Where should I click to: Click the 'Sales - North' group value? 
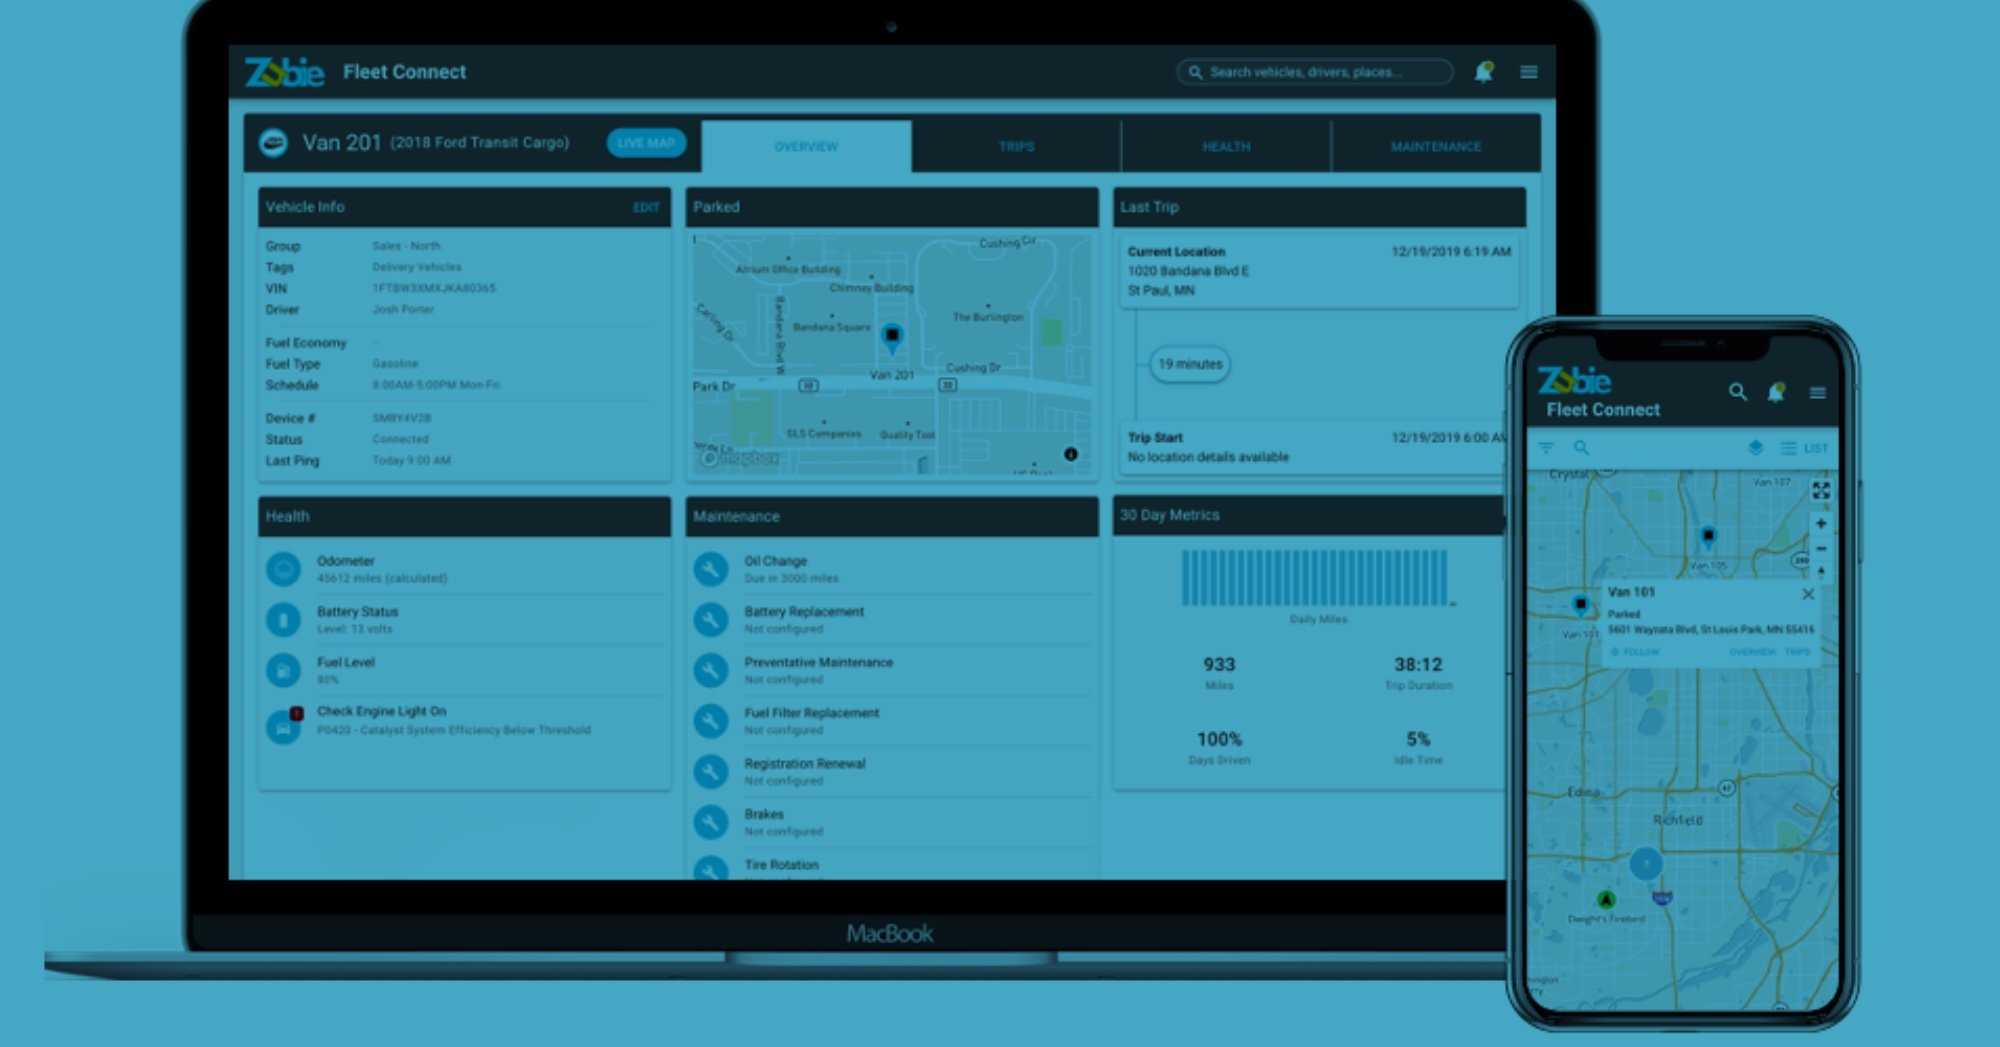pyautogui.click(x=406, y=246)
